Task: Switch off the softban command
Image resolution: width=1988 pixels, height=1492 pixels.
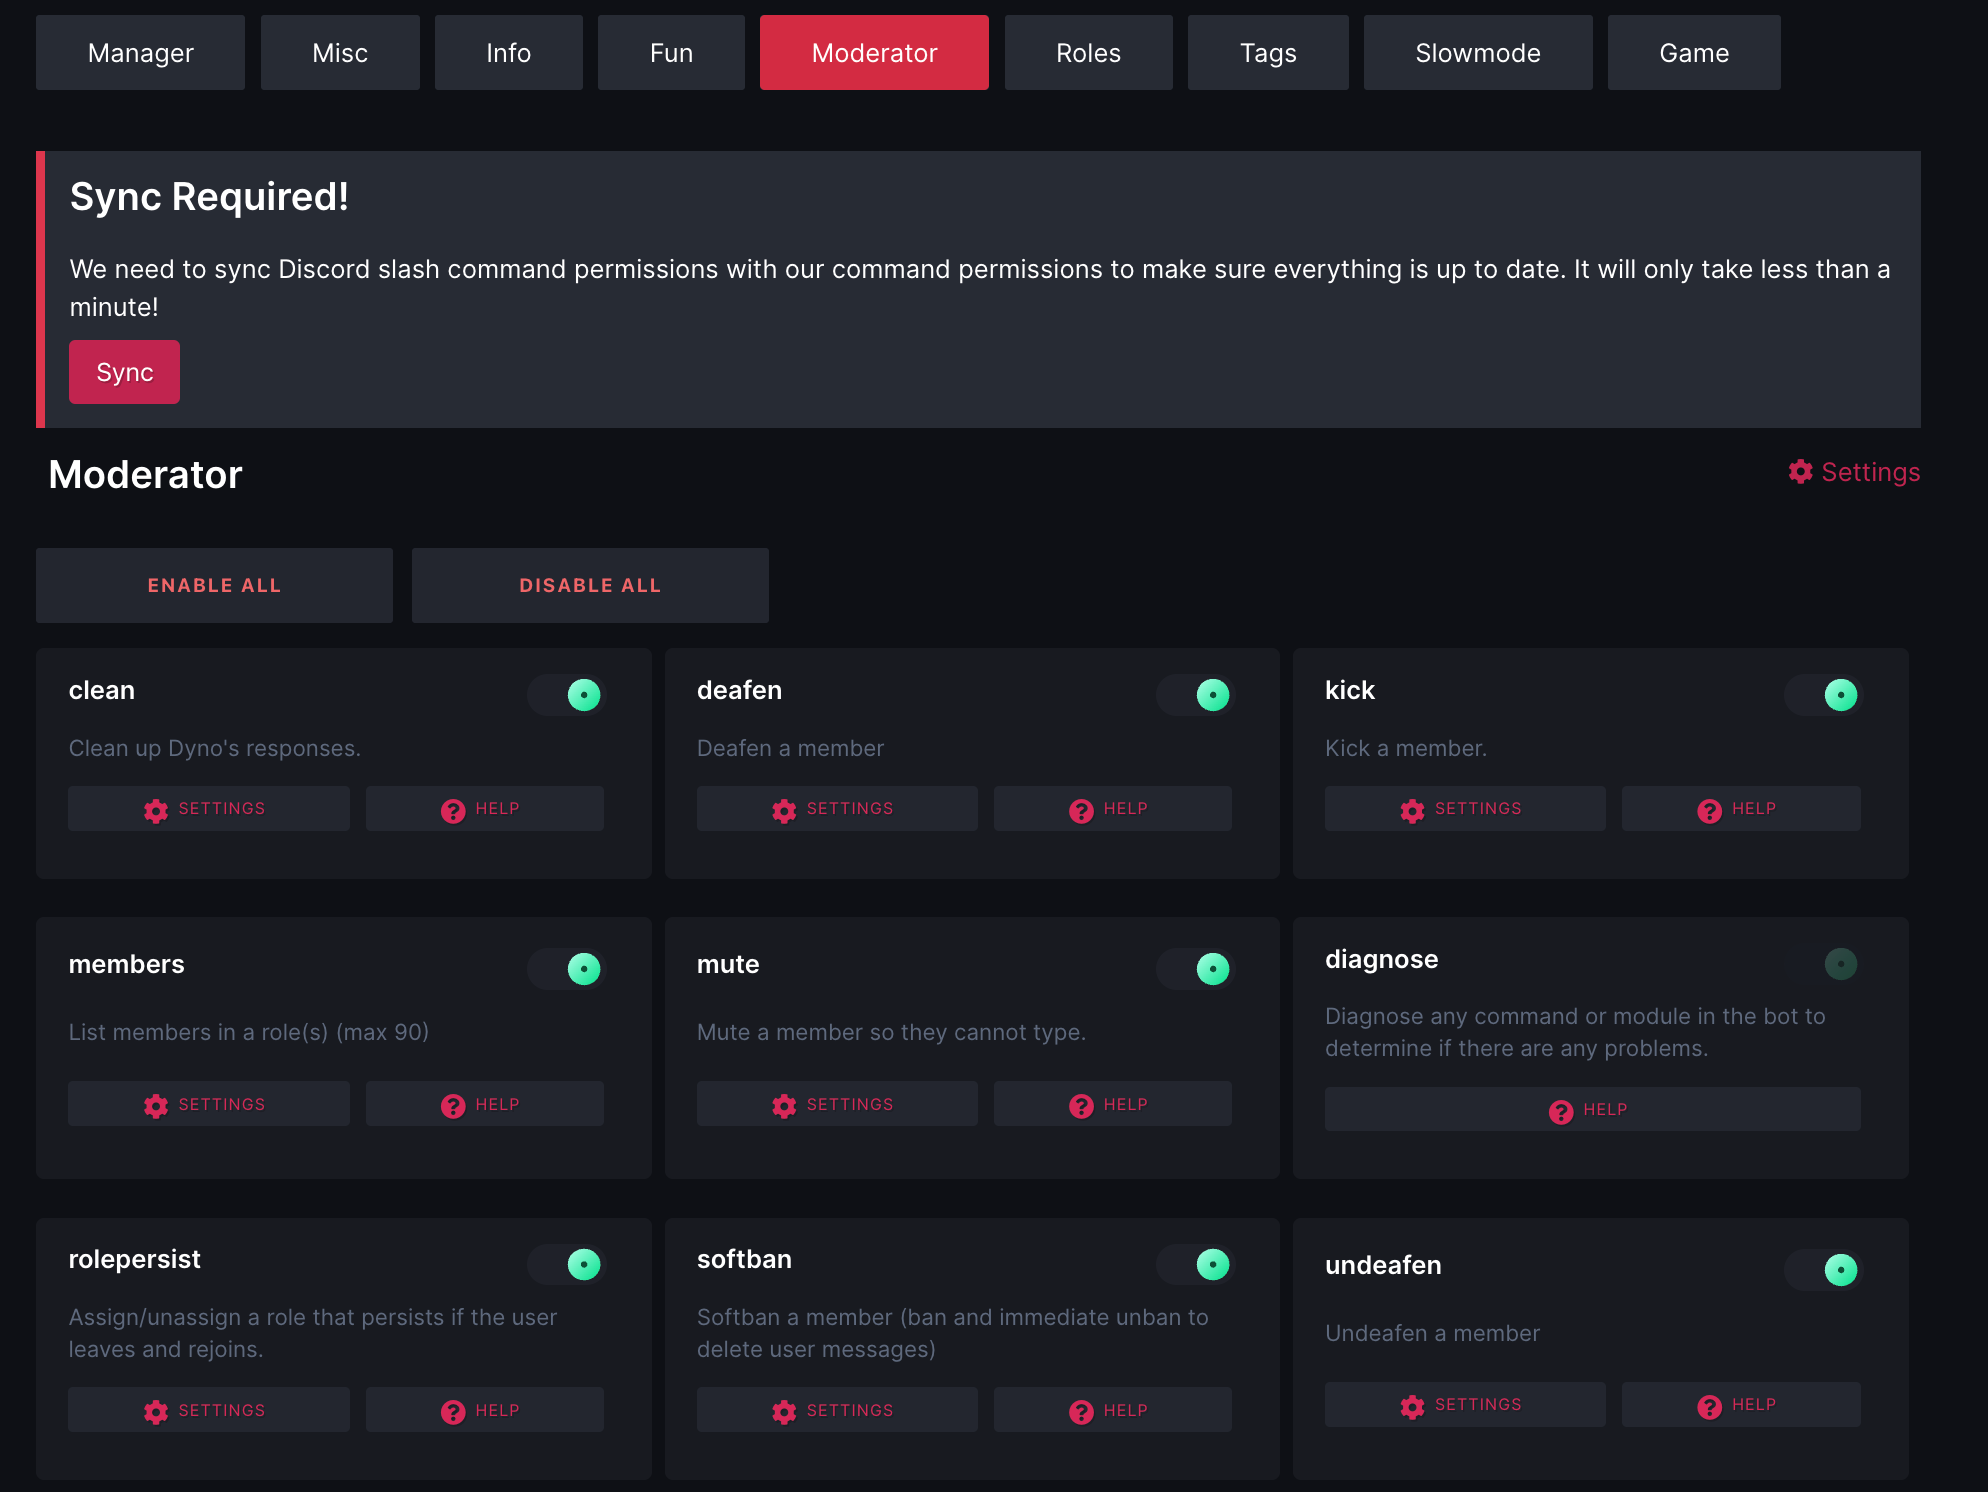Action: [x=1196, y=1265]
